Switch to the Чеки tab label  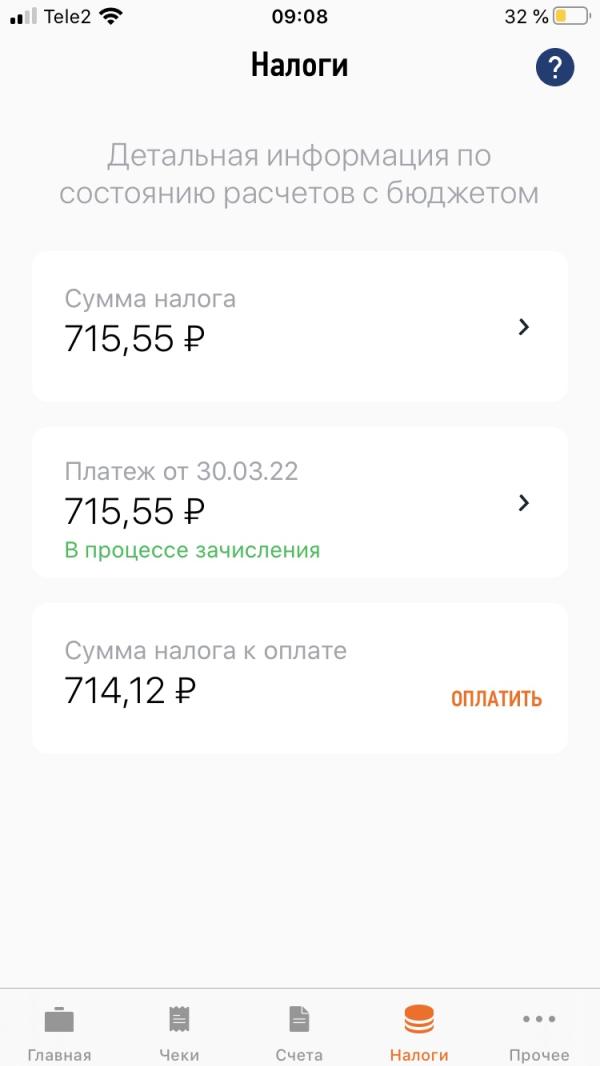(179, 1055)
